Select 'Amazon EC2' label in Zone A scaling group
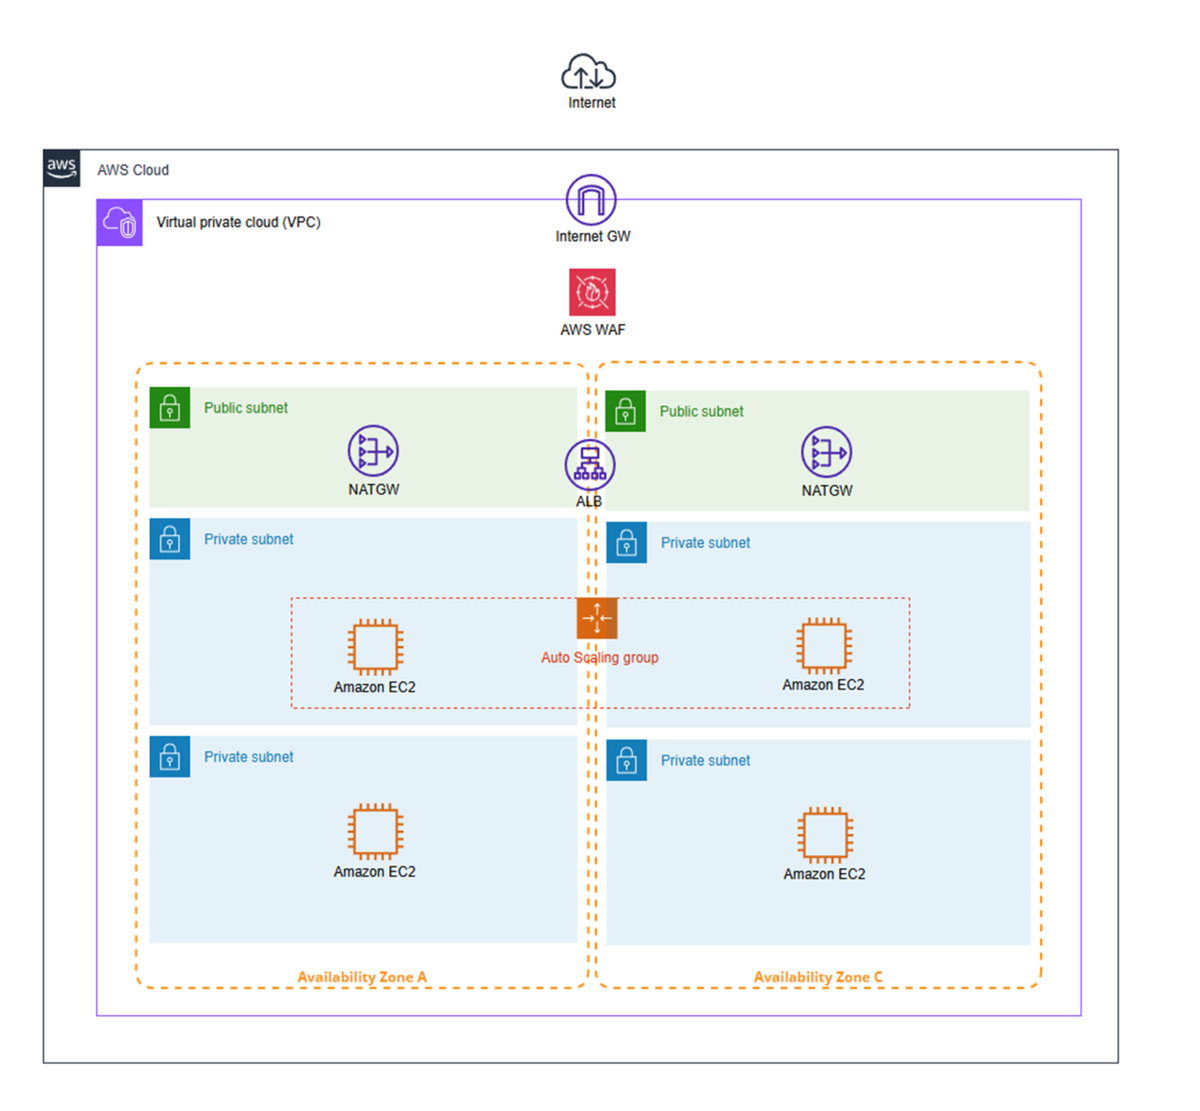This screenshot has width=1200, height=1111. pyautogui.click(x=375, y=688)
